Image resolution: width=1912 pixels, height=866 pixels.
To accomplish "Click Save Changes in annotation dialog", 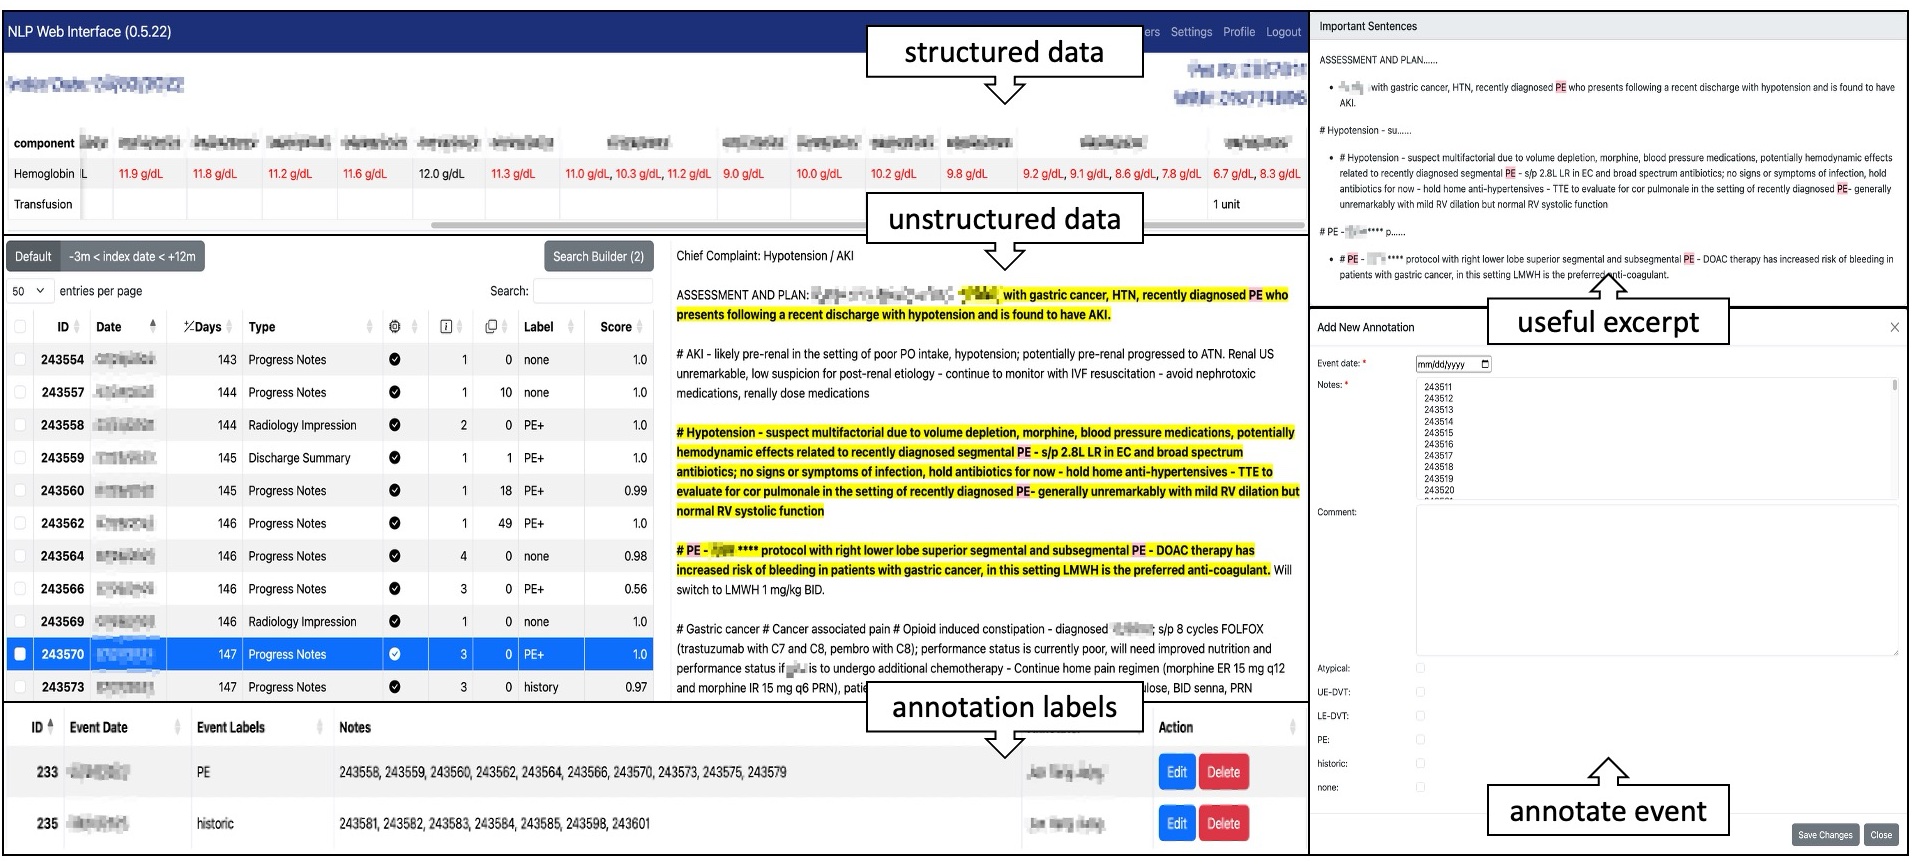I will click(1825, 835).
